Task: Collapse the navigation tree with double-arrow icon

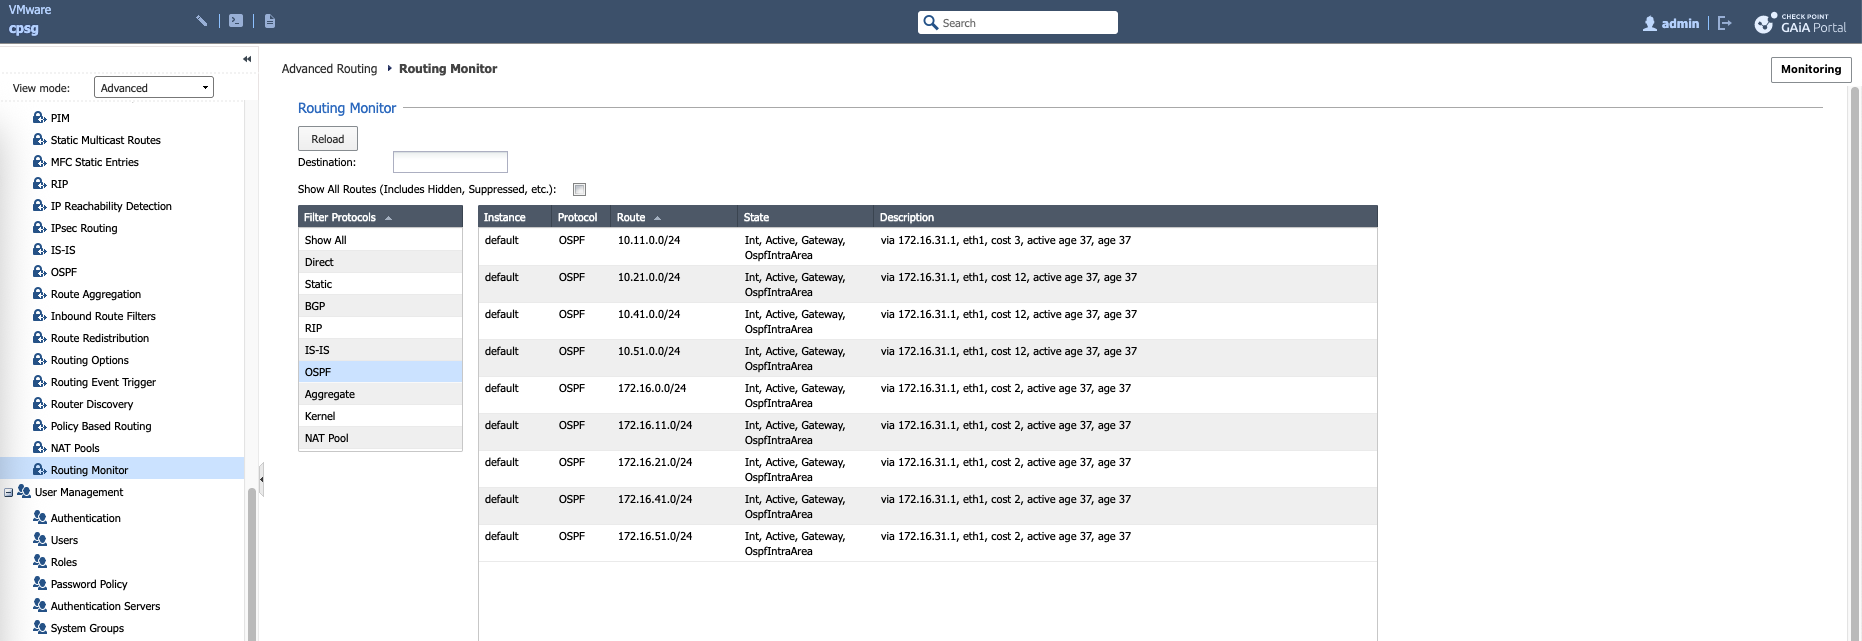Action: point(247,59)
